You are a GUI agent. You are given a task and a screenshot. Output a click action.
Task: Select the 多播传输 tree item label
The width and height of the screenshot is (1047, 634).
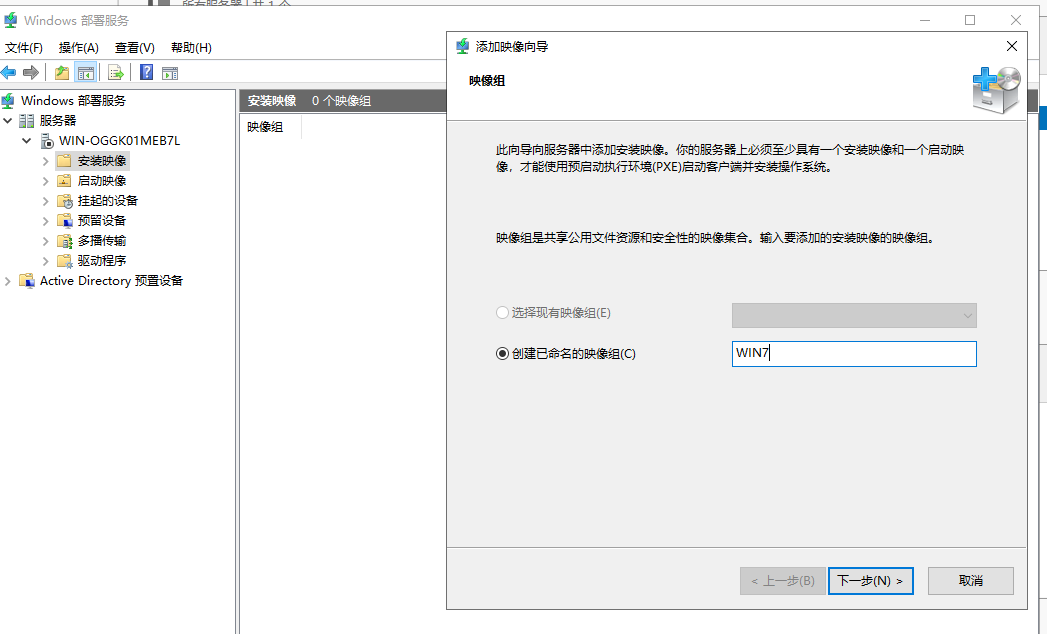click(x=101, y=241)
